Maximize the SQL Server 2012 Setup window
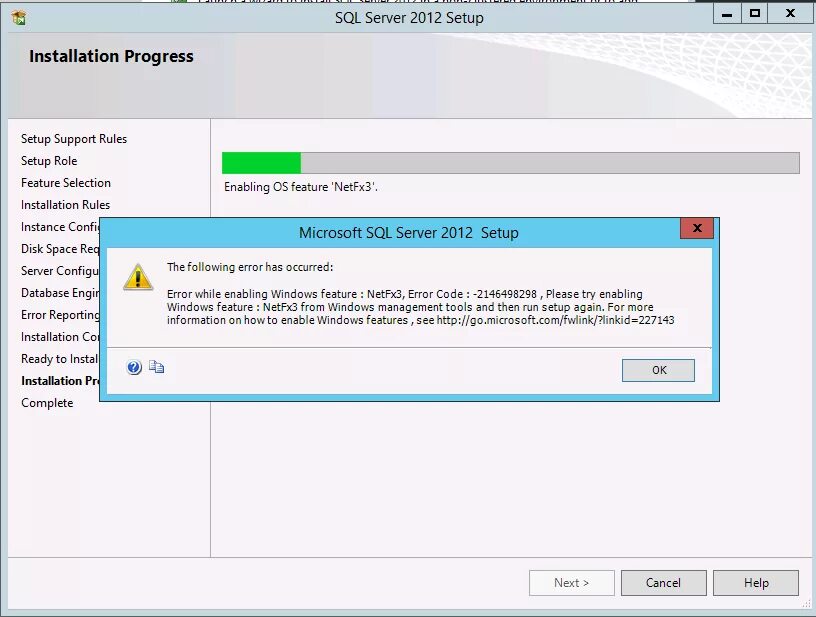The height and width of the screenshot is (617, 816). click(x=754, y=14)
